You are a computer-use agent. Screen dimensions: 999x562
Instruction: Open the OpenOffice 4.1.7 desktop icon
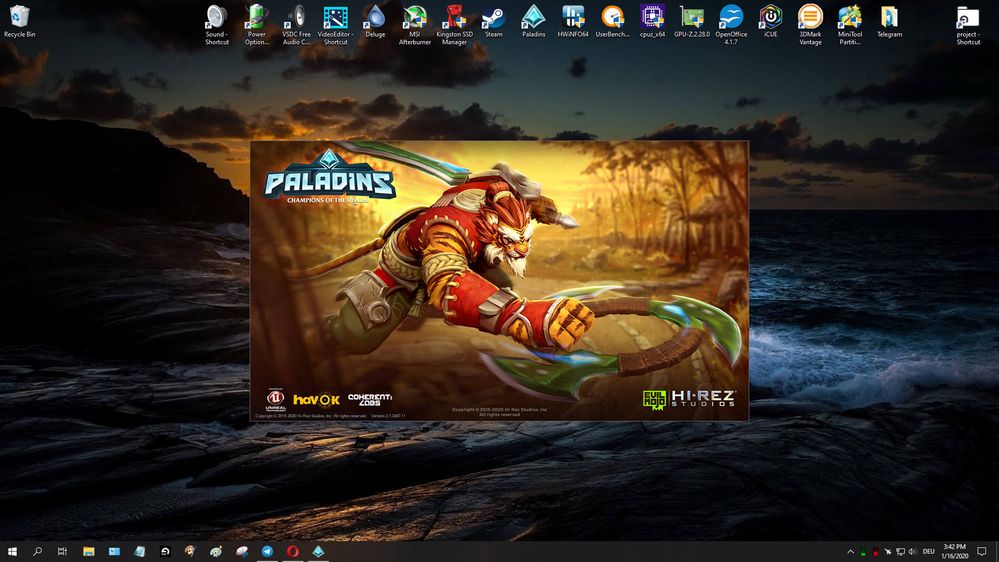pyautogui.click(x=731, y=24)
